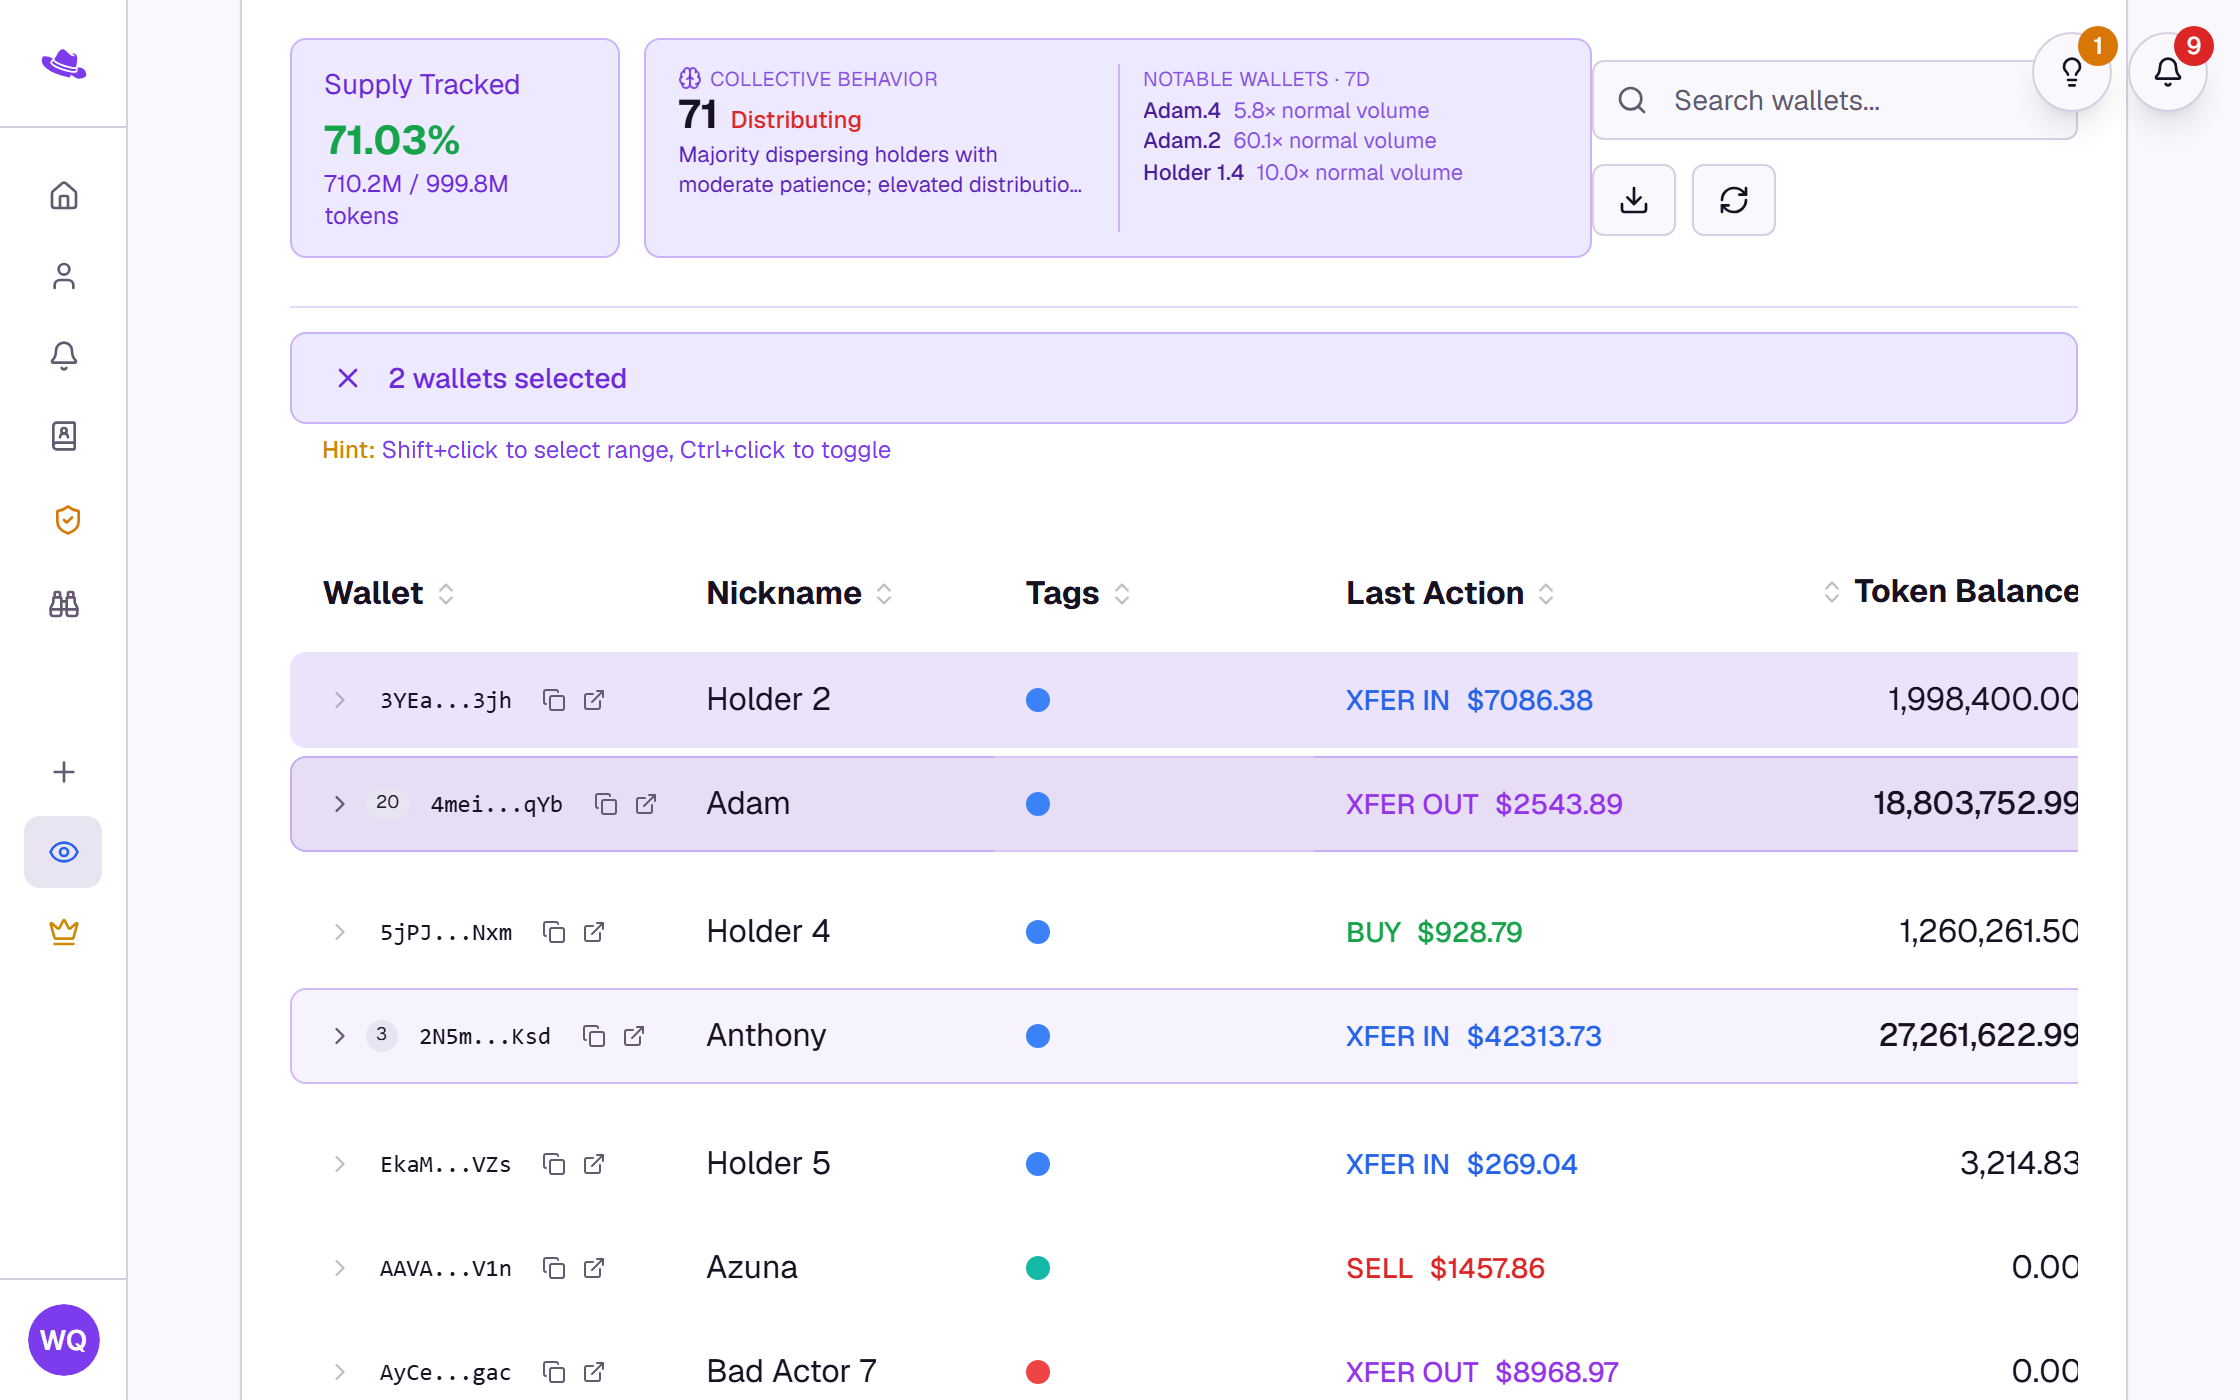Open the binoculars sidebar icon
This screenshot has height=1400, width=2240.
[64, 604]
